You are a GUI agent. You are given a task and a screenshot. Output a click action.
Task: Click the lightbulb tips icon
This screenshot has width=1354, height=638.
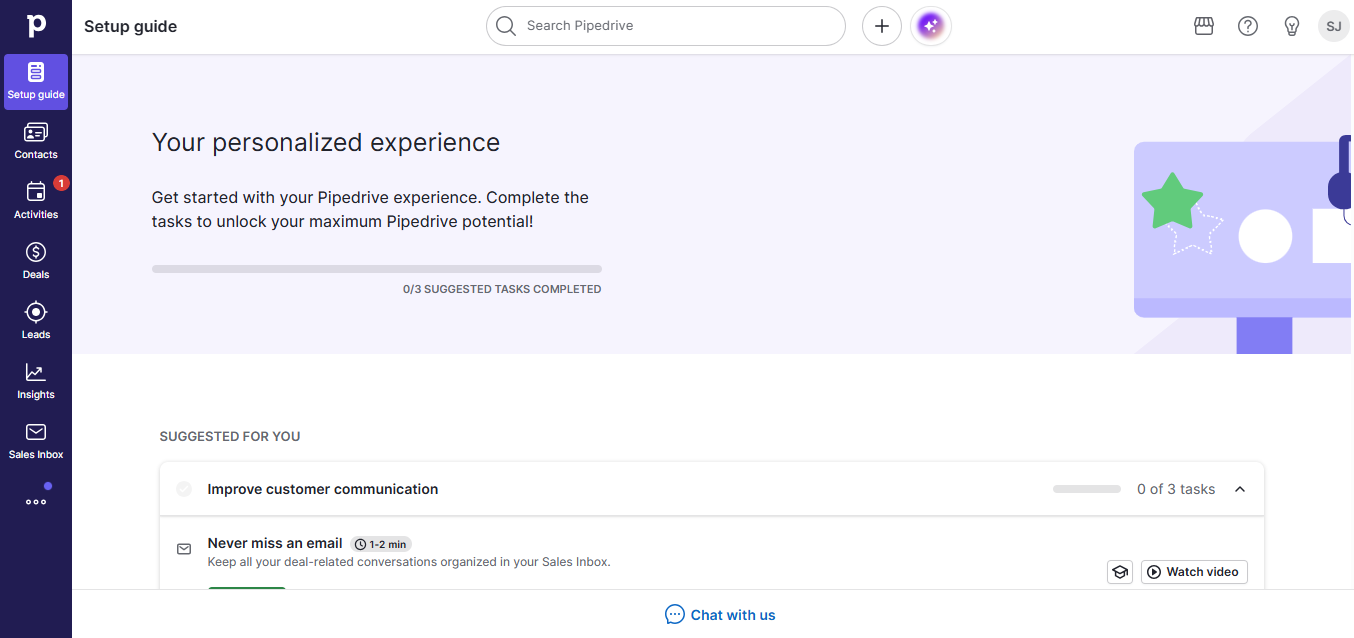click(x=1292, y=26)
